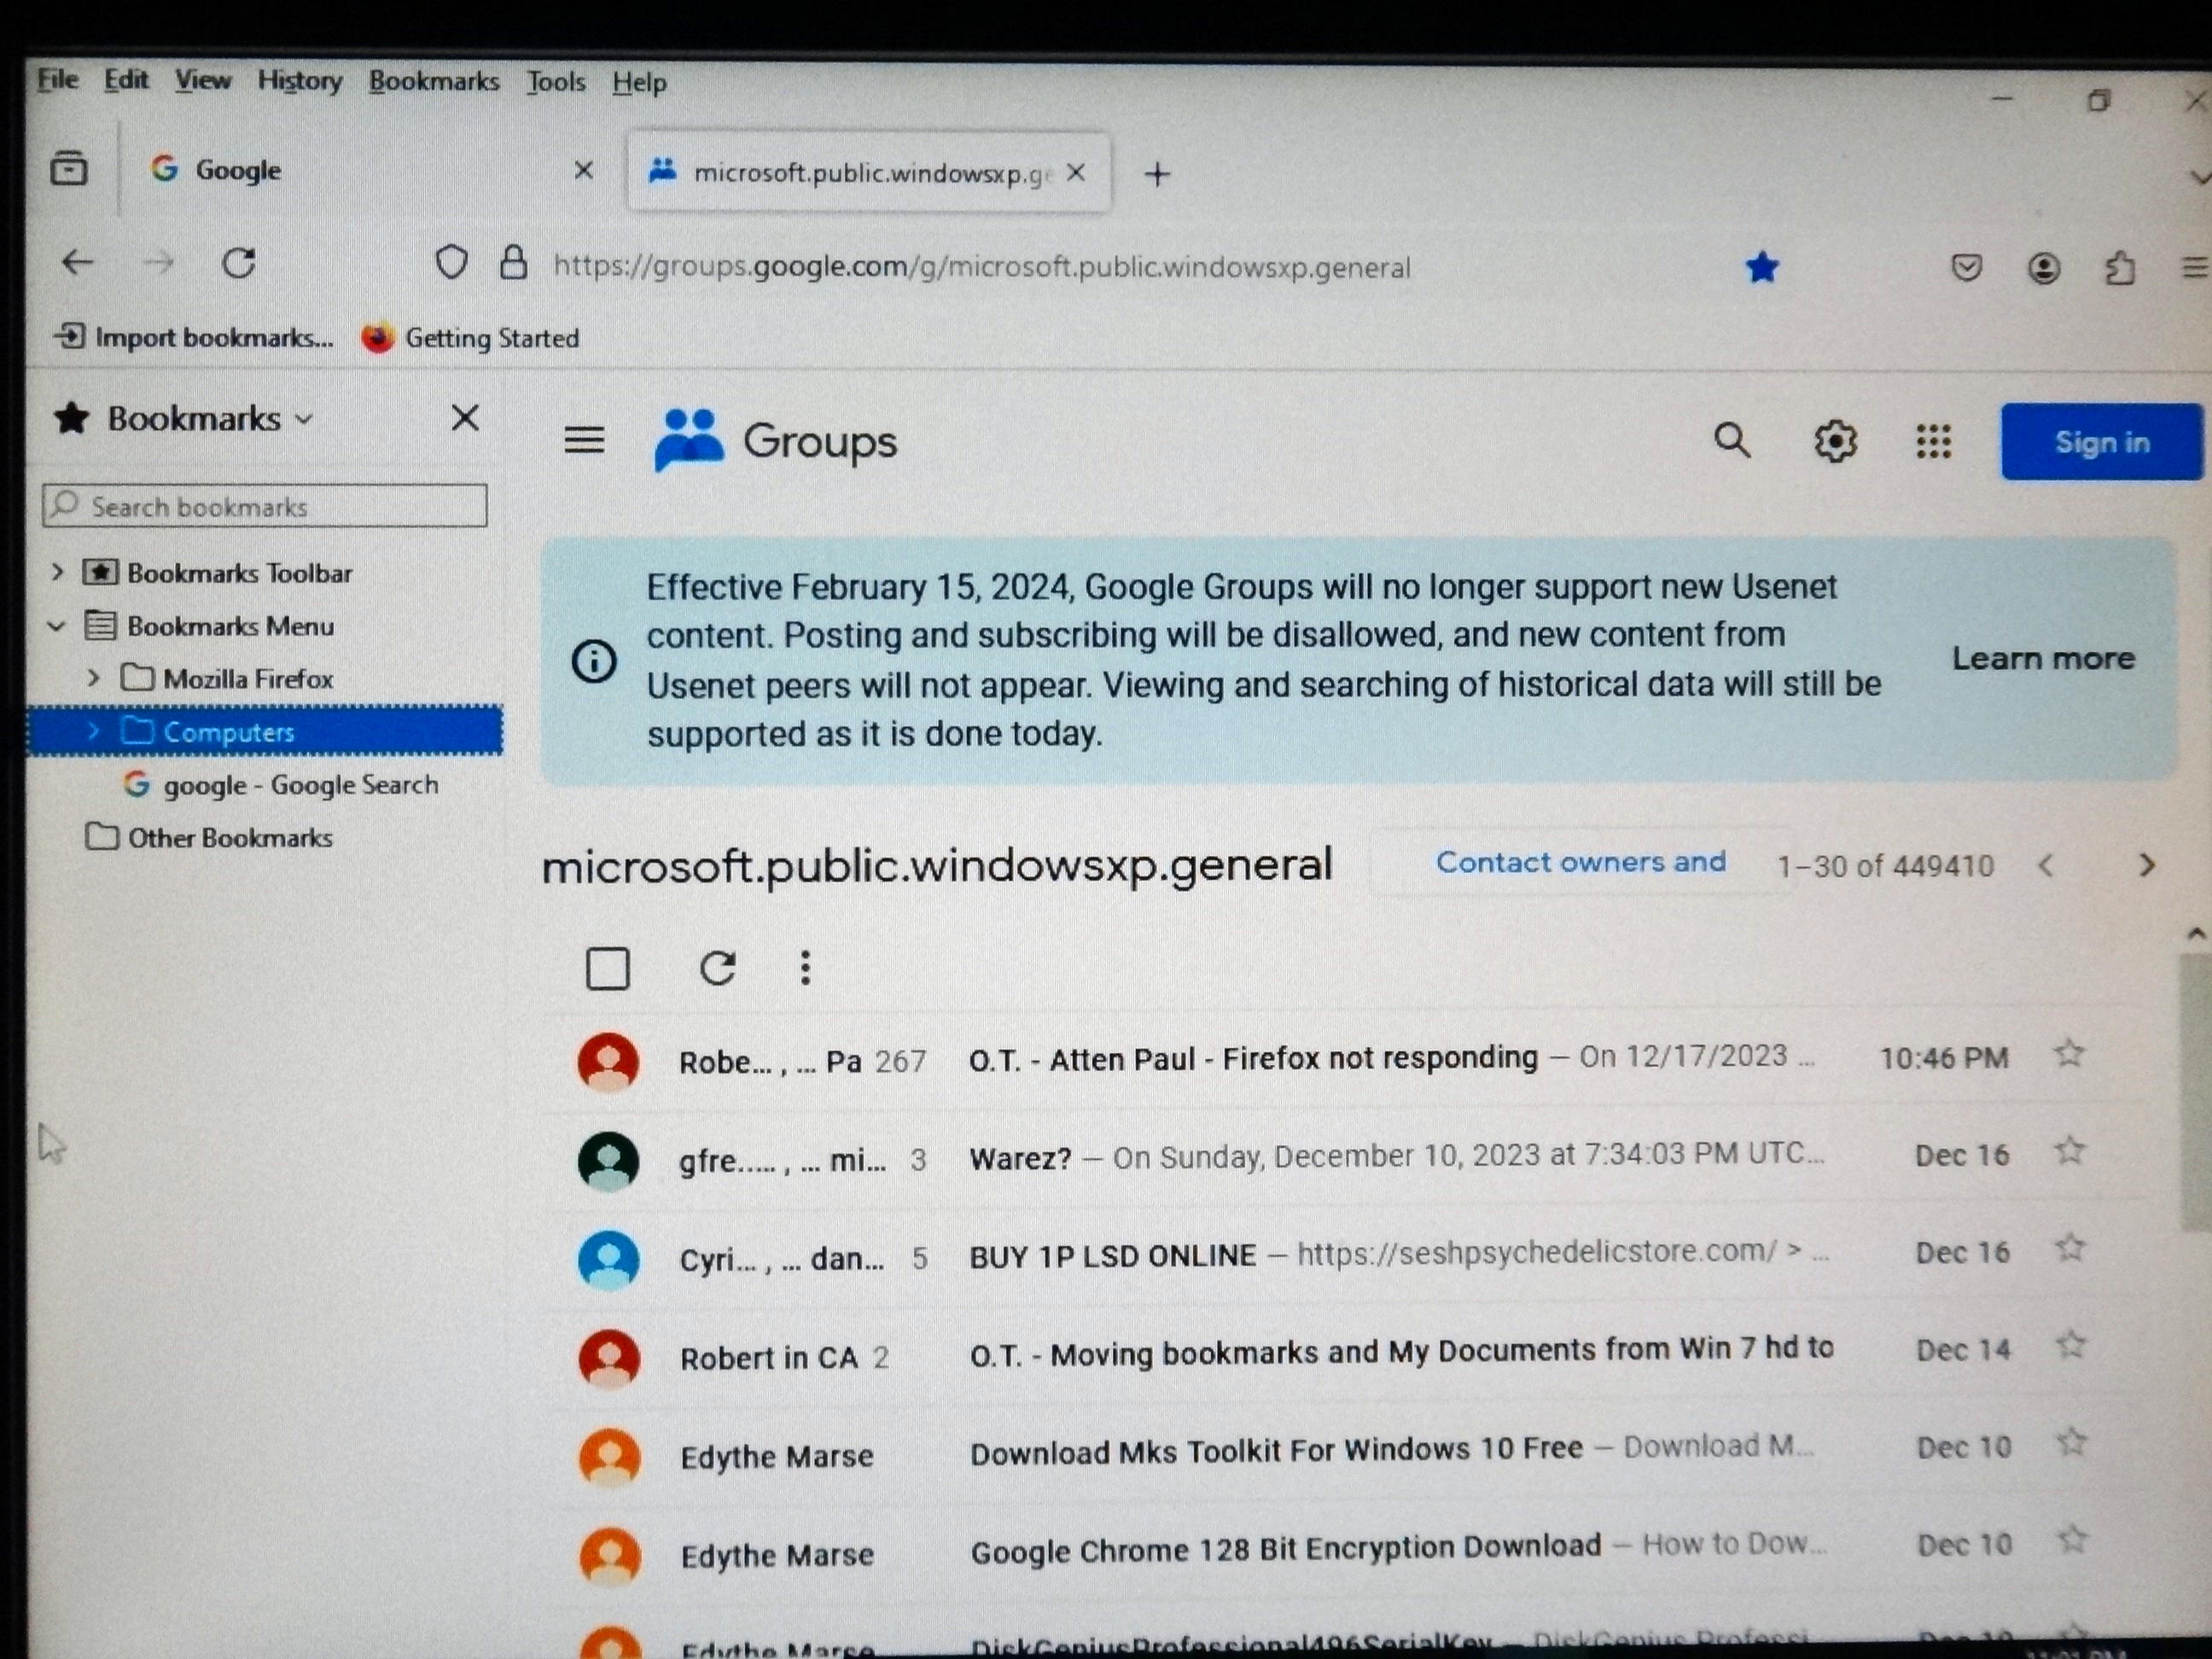Open Google Chrome 128 Bit Encryption thread
The width and height of the screenshot is (2212, 1659).
pyautogui.click(x=1286, y=1548)
